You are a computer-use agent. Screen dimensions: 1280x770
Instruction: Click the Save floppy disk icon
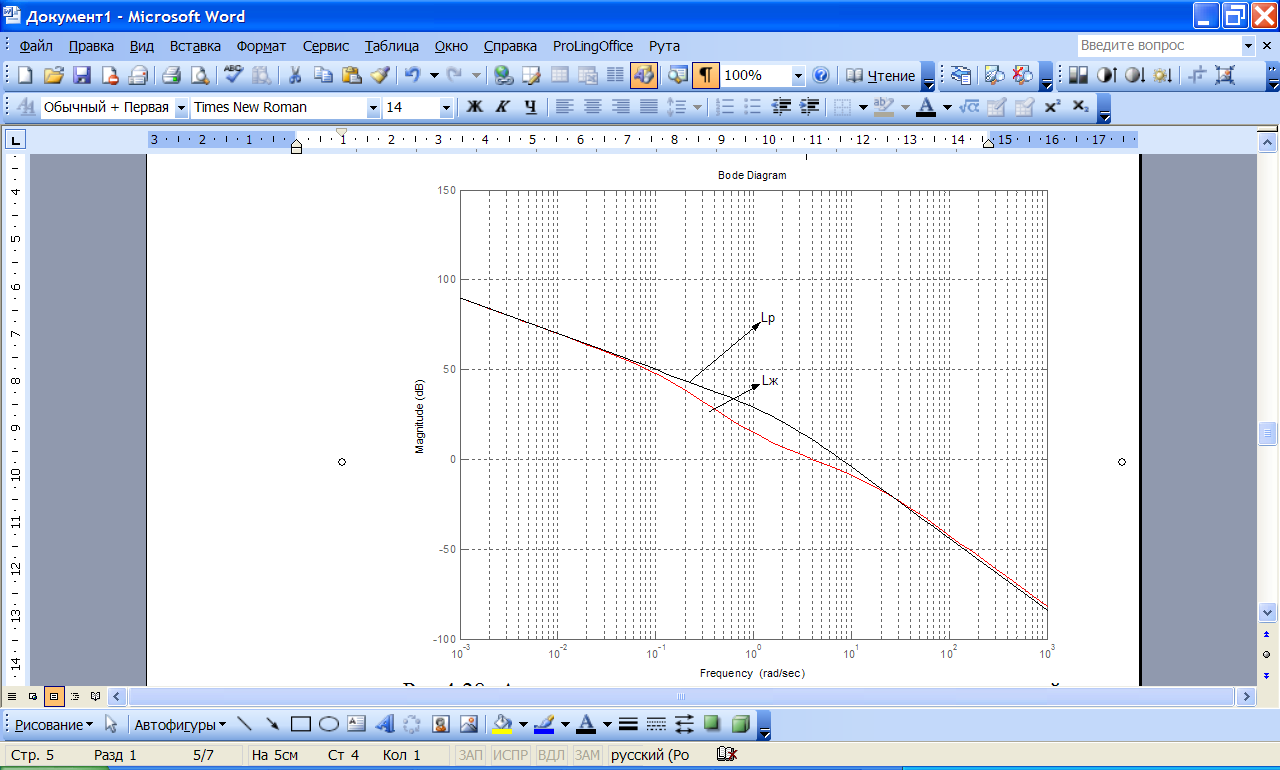point(82,75)
